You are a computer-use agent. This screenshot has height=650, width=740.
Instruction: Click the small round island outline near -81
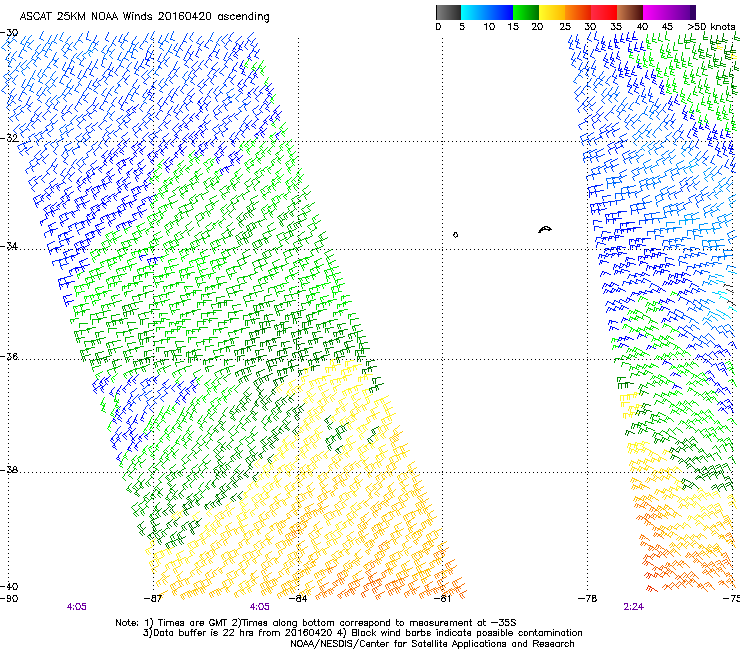455,235
